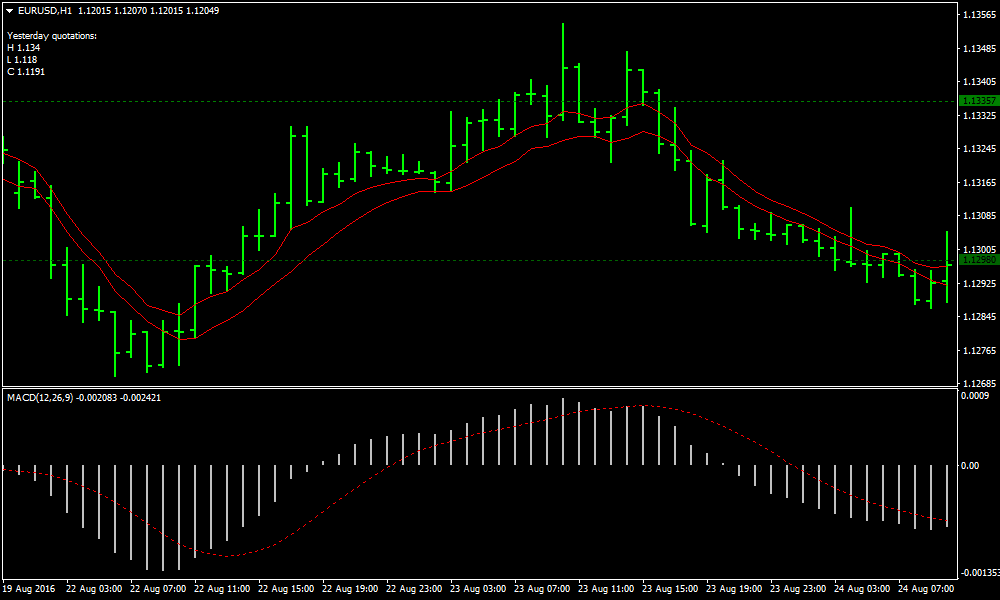Click the L 1.118 yesterday low text
Viewport: 1000px width, 600px height.
pyautogui.click(x=23, y=60)
